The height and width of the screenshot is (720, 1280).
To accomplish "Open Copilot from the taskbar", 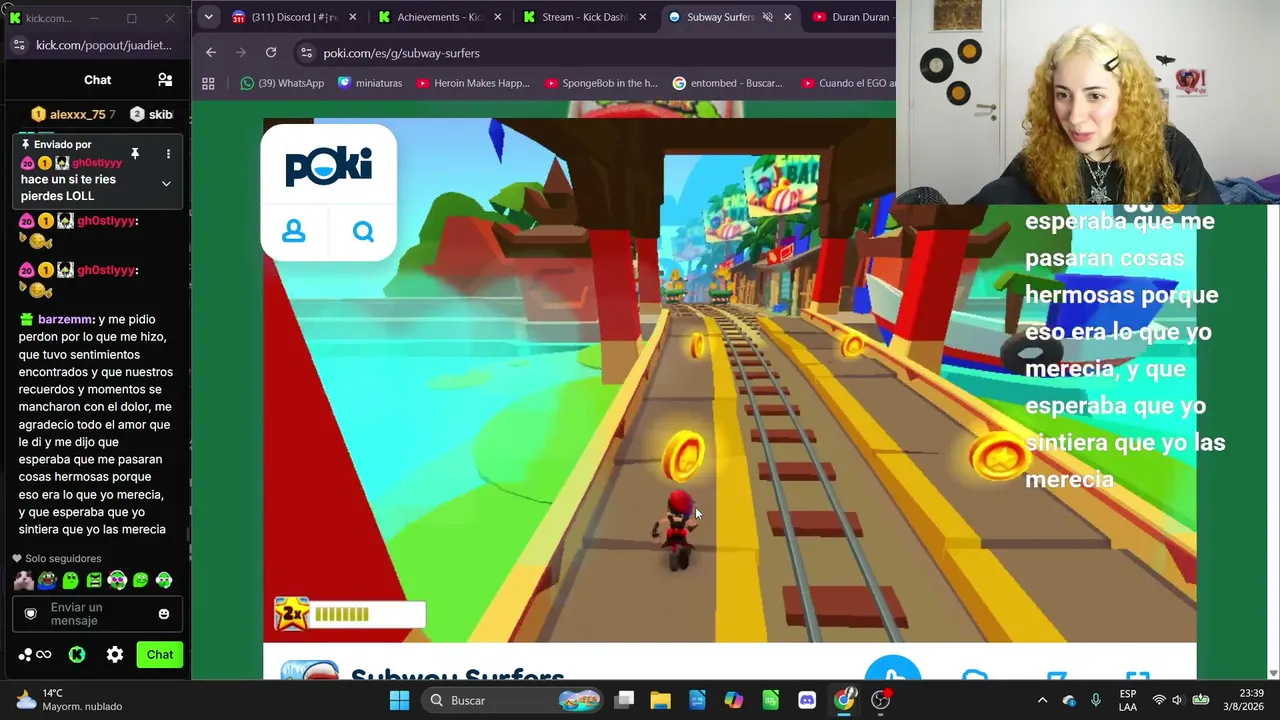I will (734, 700).
